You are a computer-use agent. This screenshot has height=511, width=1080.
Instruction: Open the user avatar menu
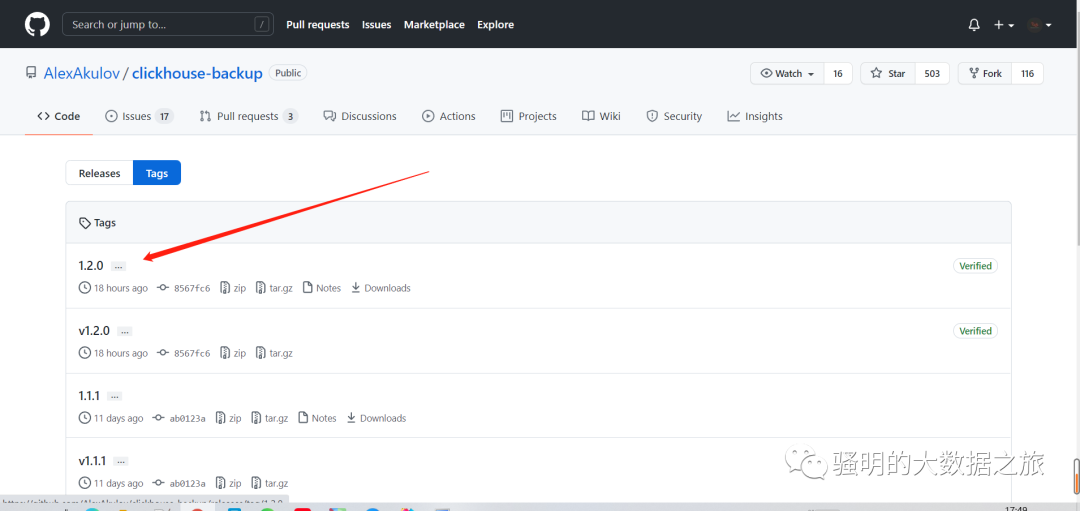click(1039, 25)
